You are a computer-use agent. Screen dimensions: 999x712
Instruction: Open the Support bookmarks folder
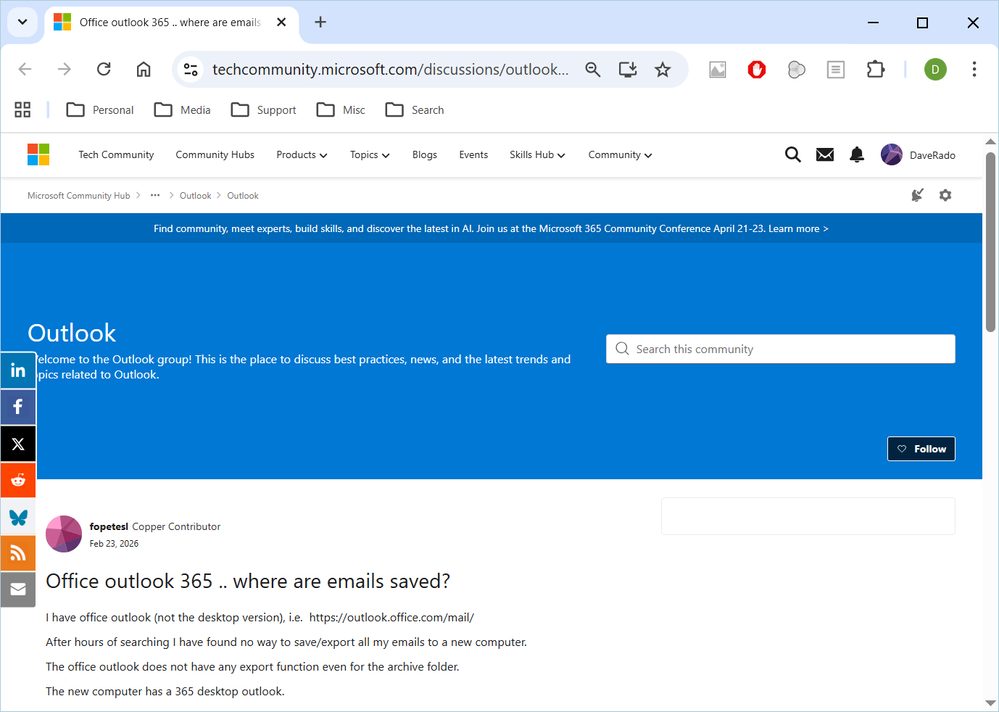tap(263, 110)
